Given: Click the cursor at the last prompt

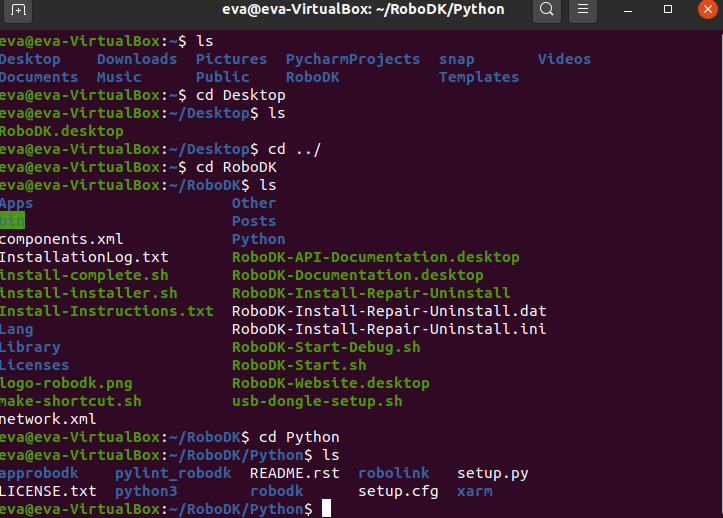Looking at the screenshot, I should tap(327, 509).
